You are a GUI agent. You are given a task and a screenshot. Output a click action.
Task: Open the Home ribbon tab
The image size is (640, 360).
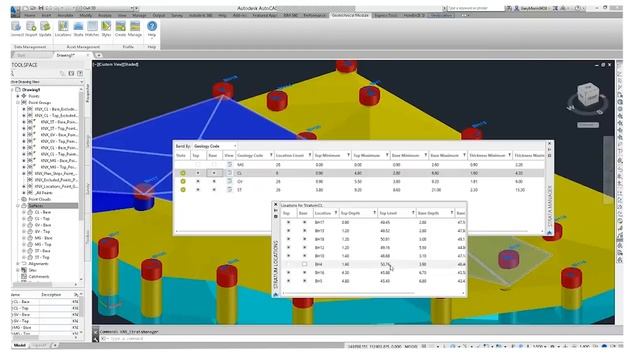(x=30, y=15)
